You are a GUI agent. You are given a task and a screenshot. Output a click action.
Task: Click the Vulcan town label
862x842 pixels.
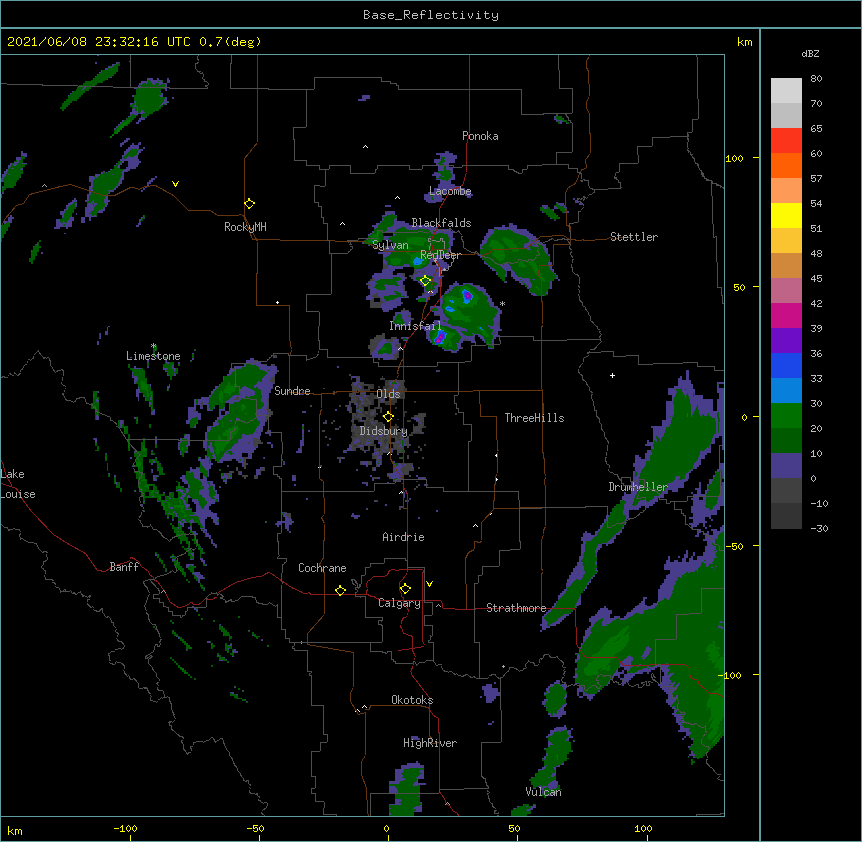click(543, 792)
